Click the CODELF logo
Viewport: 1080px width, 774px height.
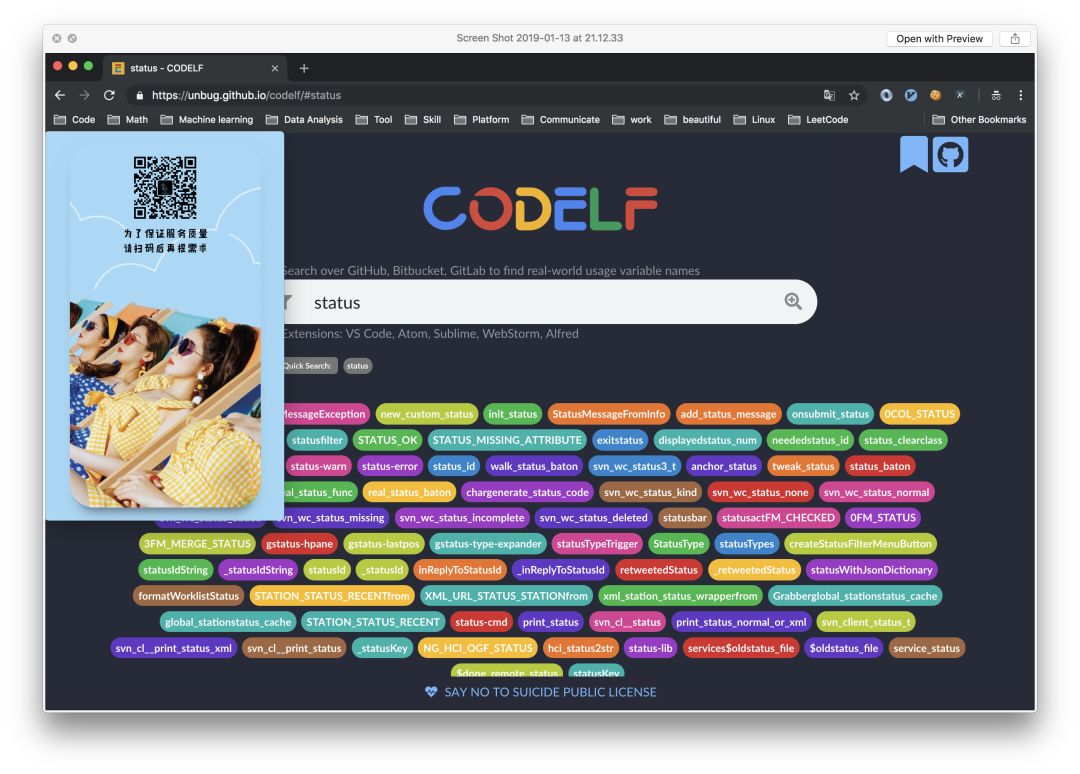click(x=541, y=208)
